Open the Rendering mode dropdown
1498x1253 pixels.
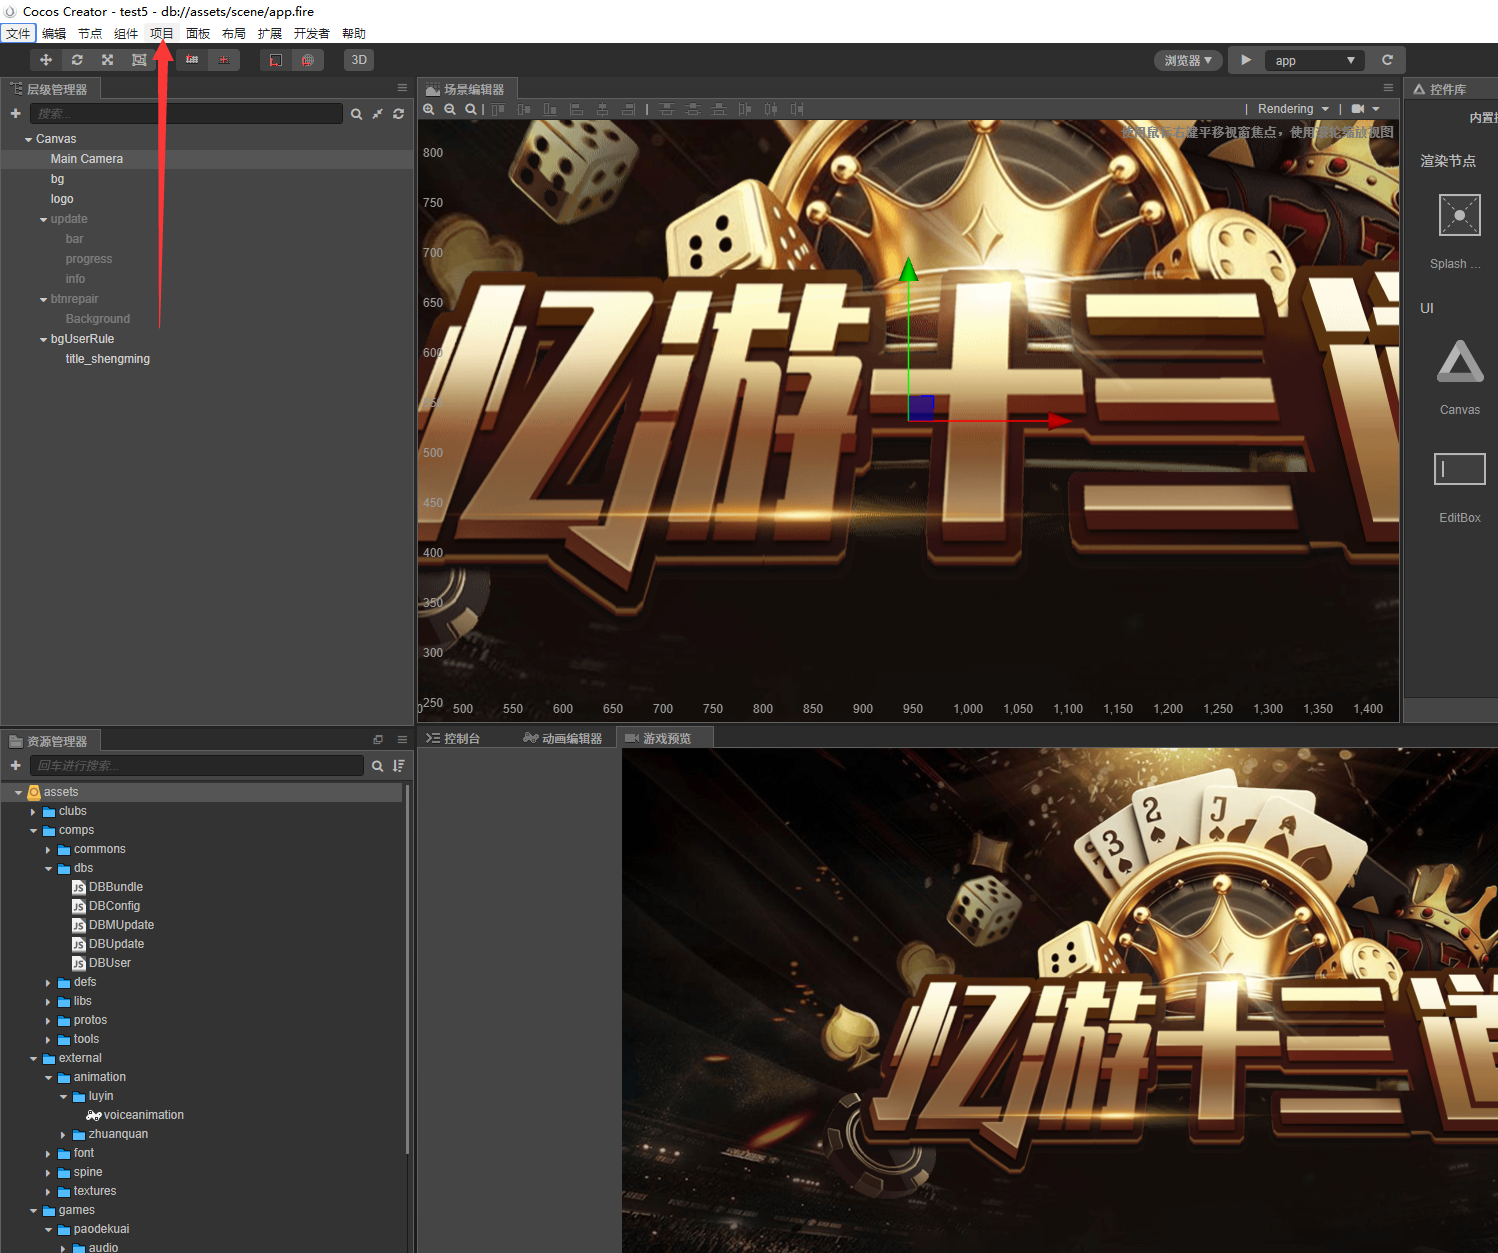[1293, 109]
